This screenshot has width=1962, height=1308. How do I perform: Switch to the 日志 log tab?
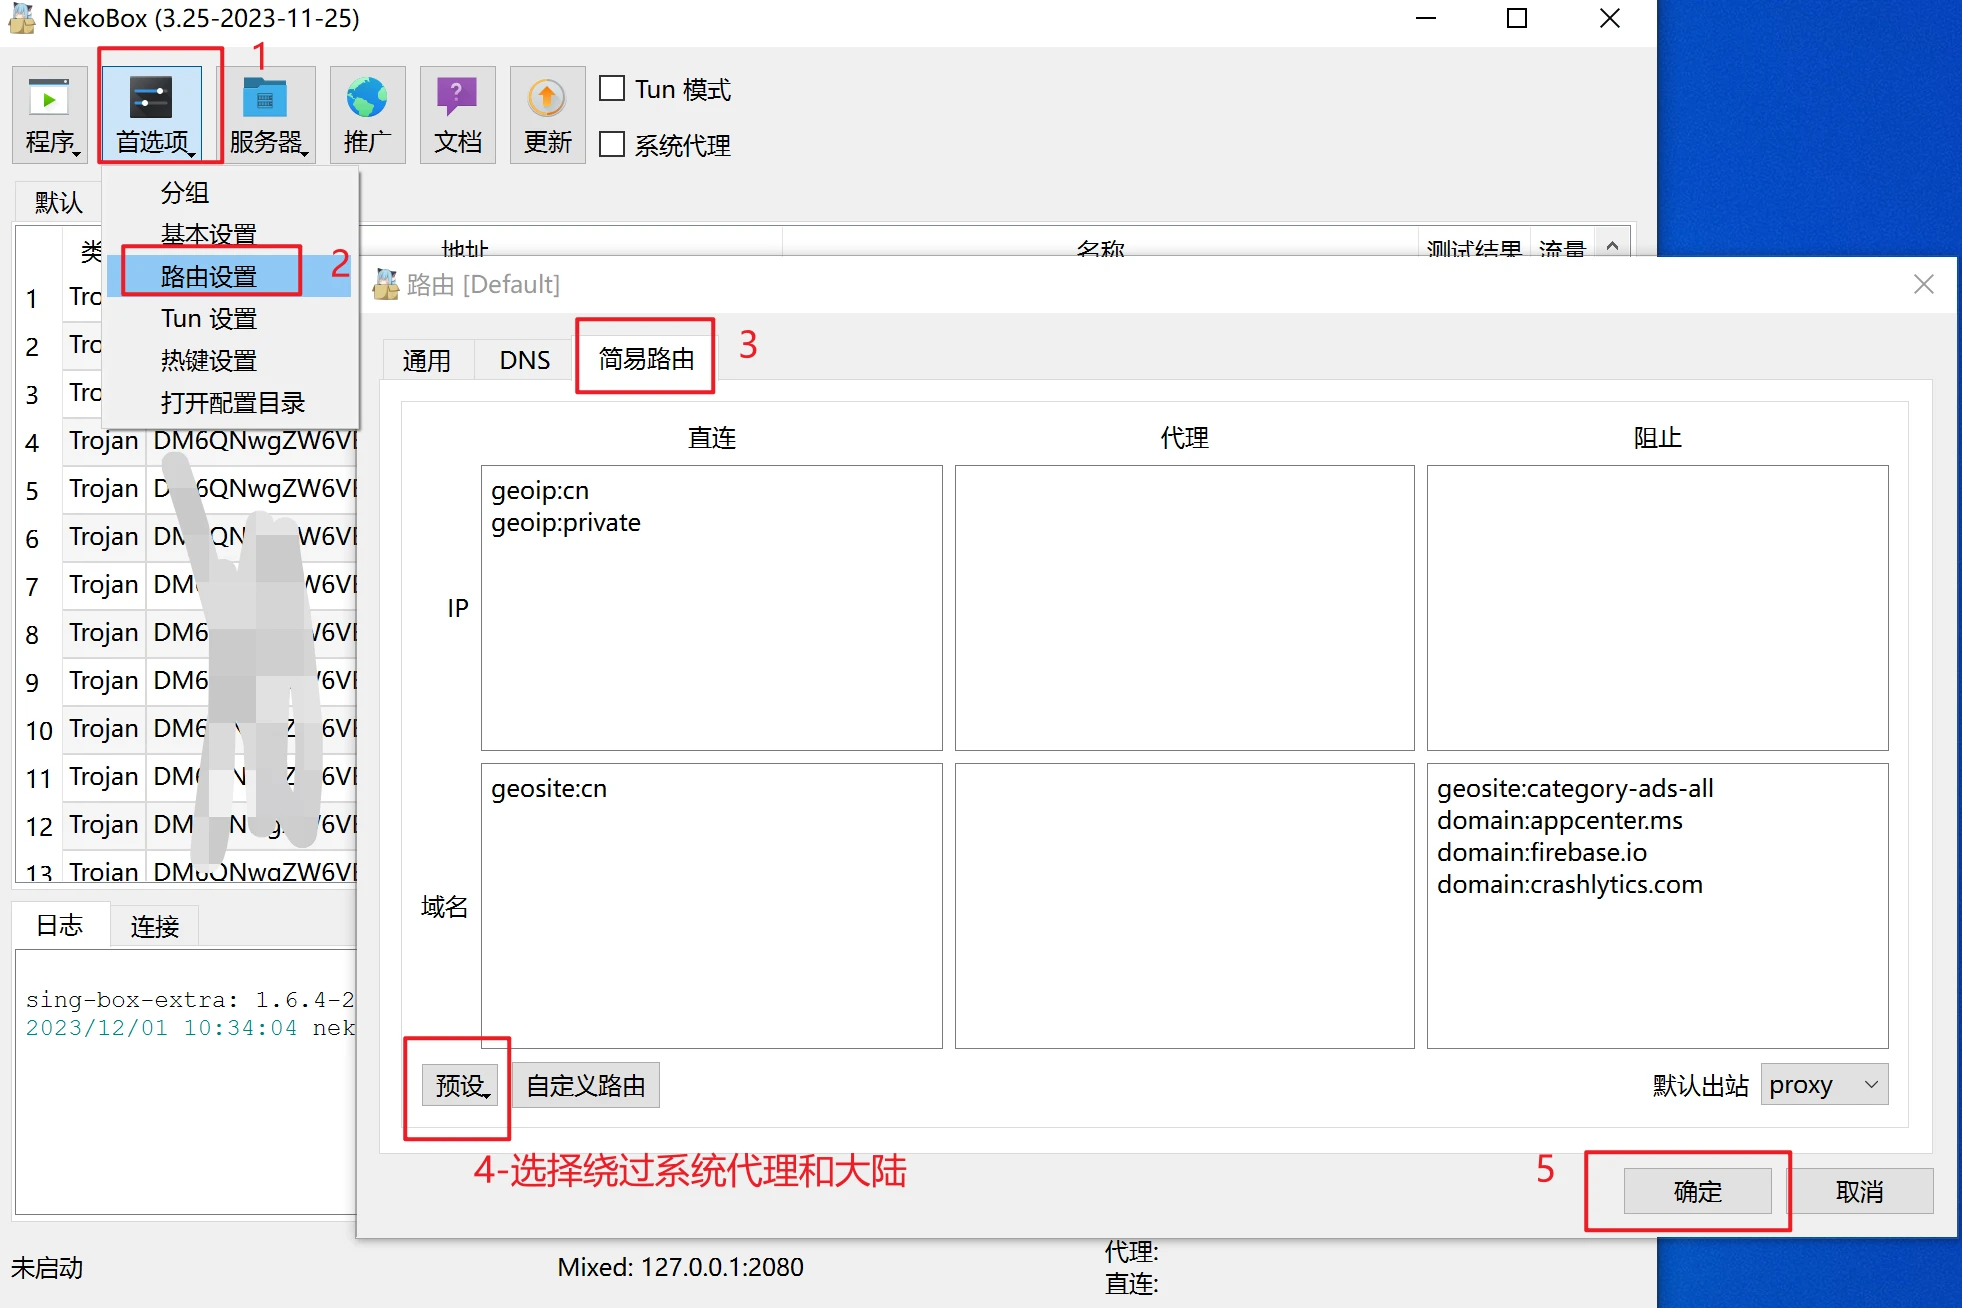tap(59, 925)
